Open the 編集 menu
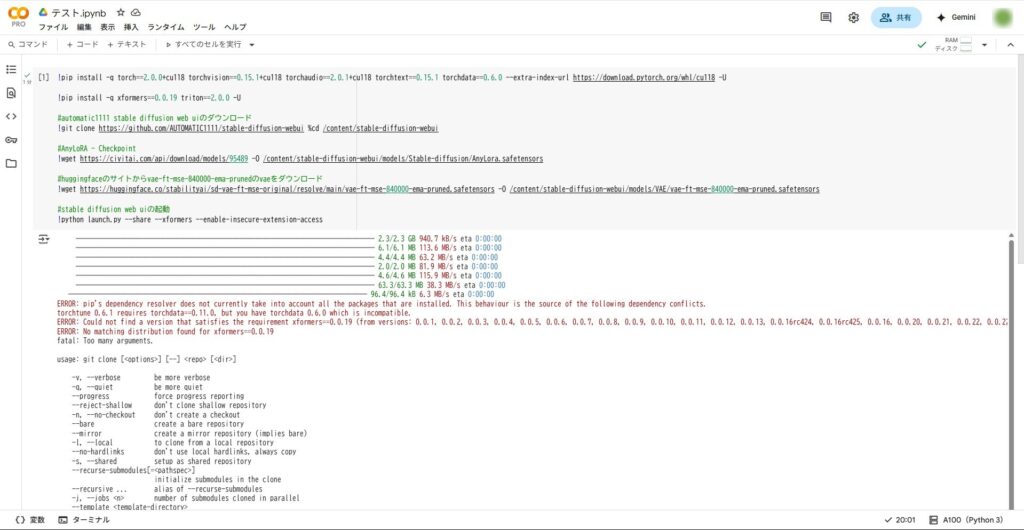Screen dimensions: 1024x530 [84, 27]
